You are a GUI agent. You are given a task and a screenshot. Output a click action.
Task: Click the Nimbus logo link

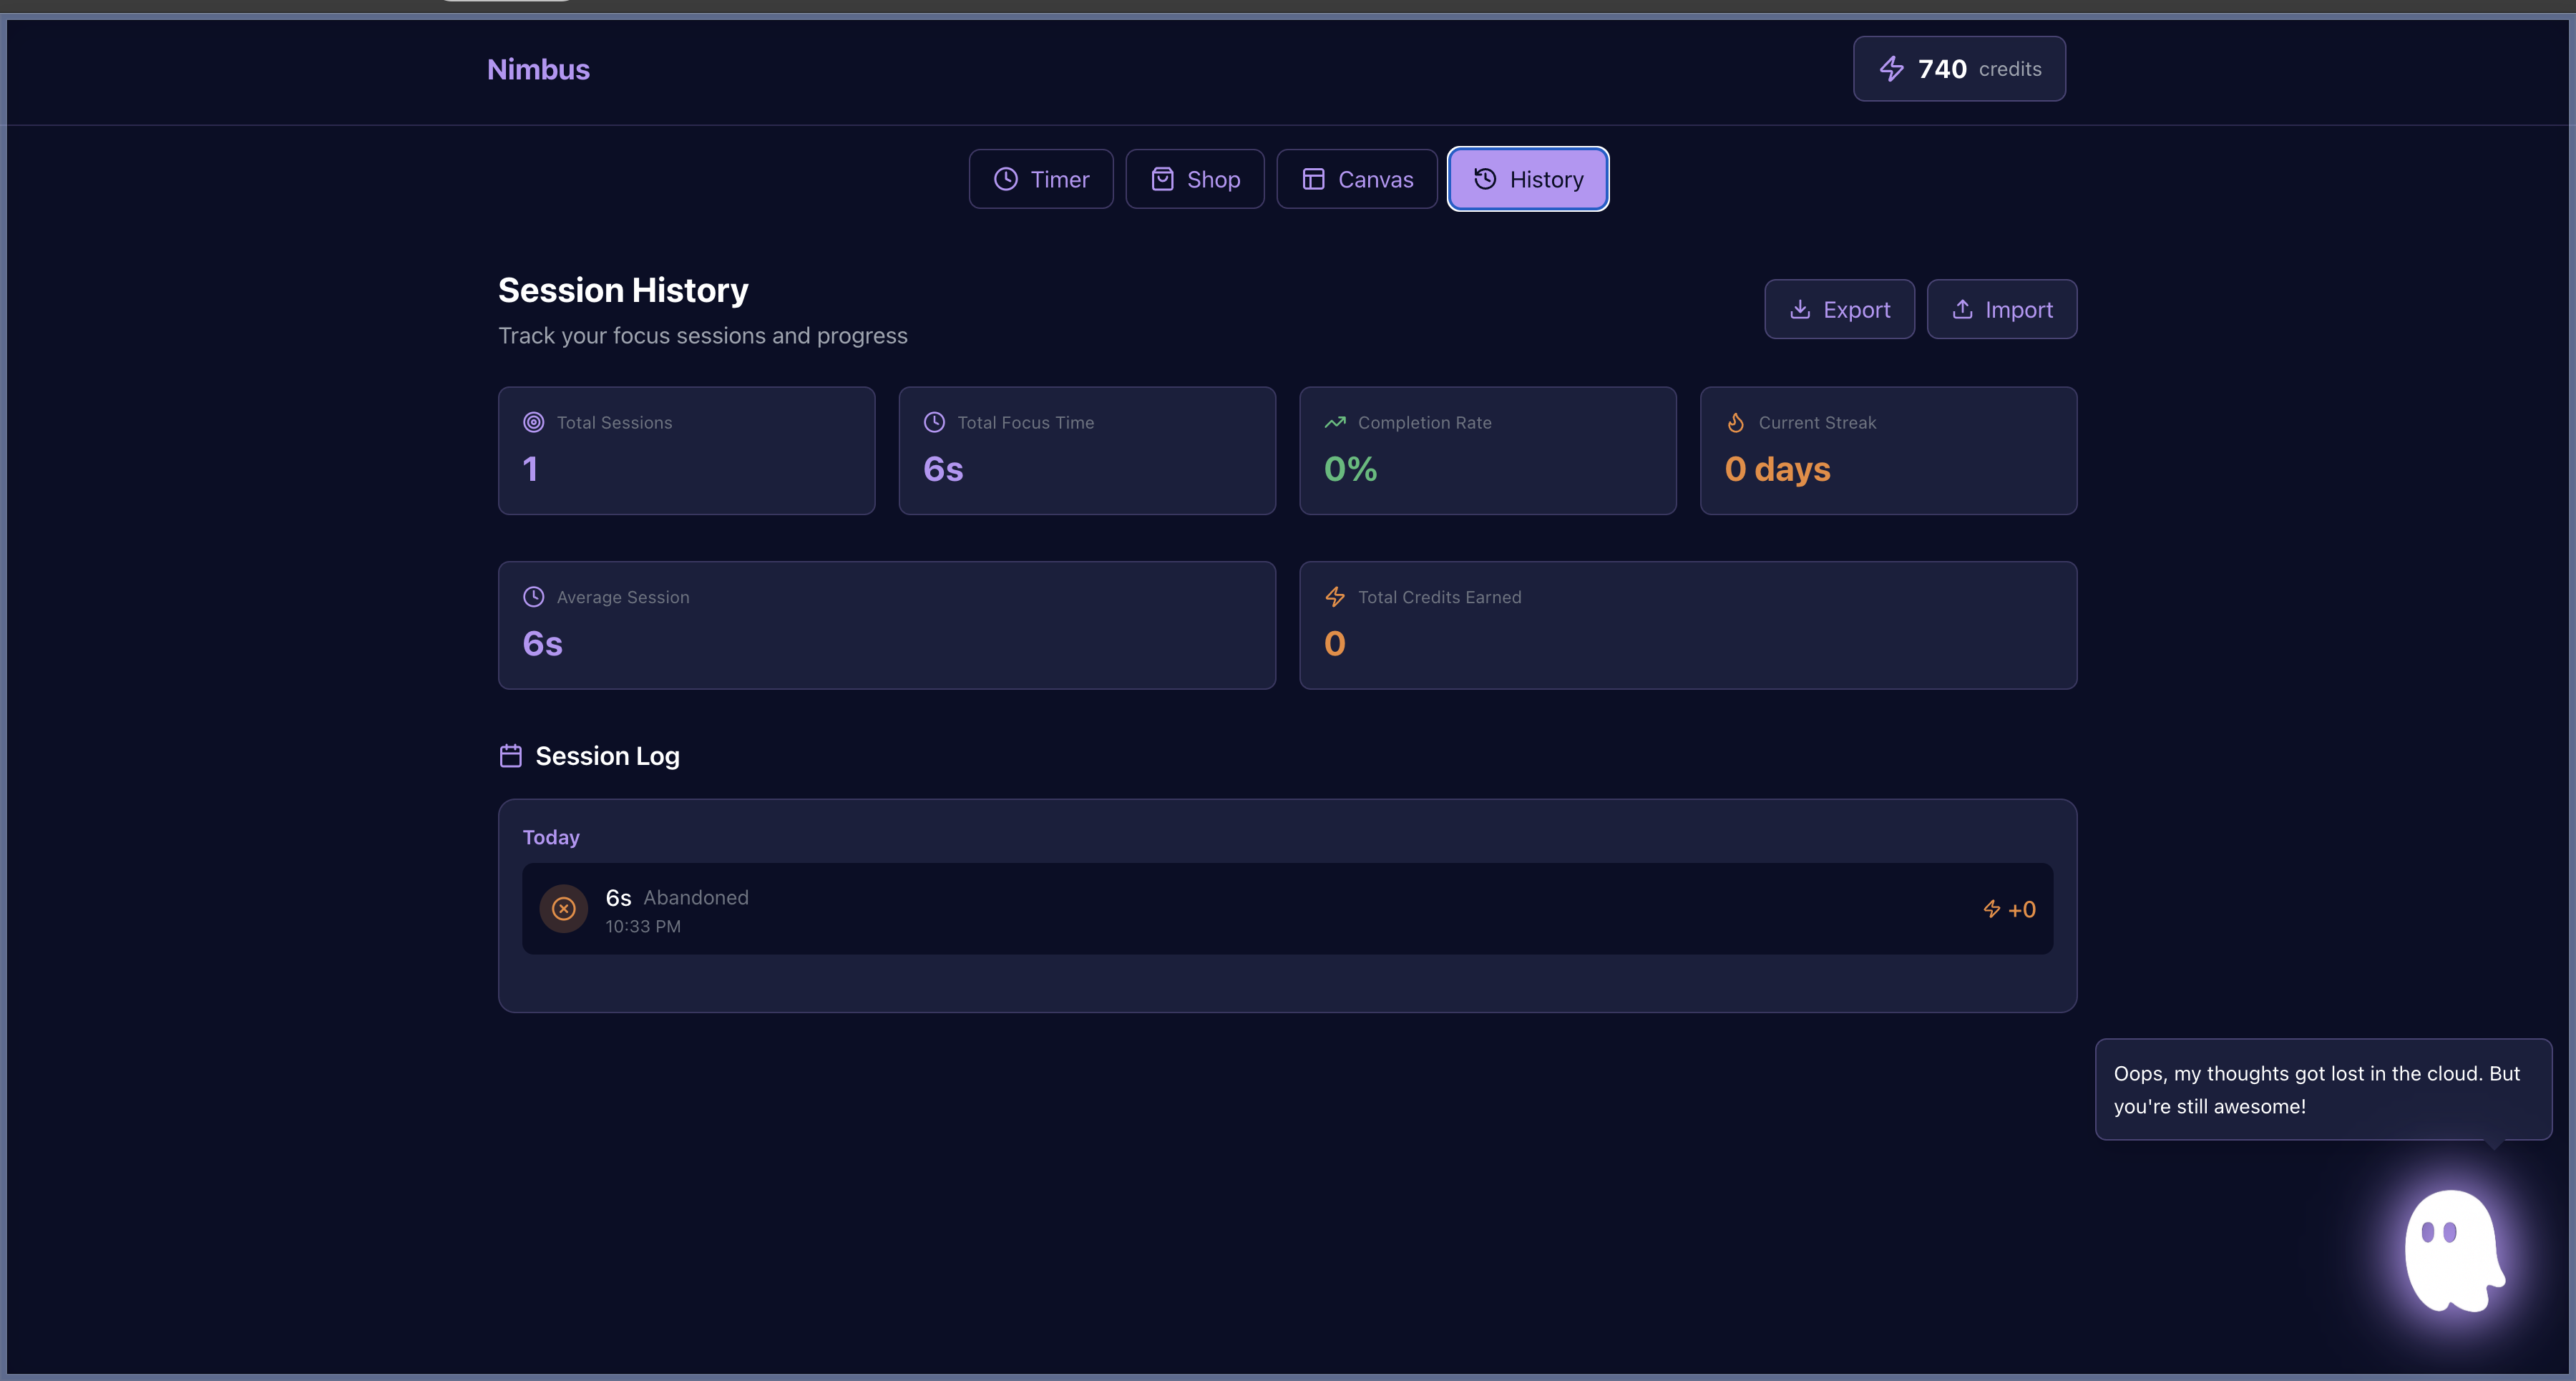538,69
